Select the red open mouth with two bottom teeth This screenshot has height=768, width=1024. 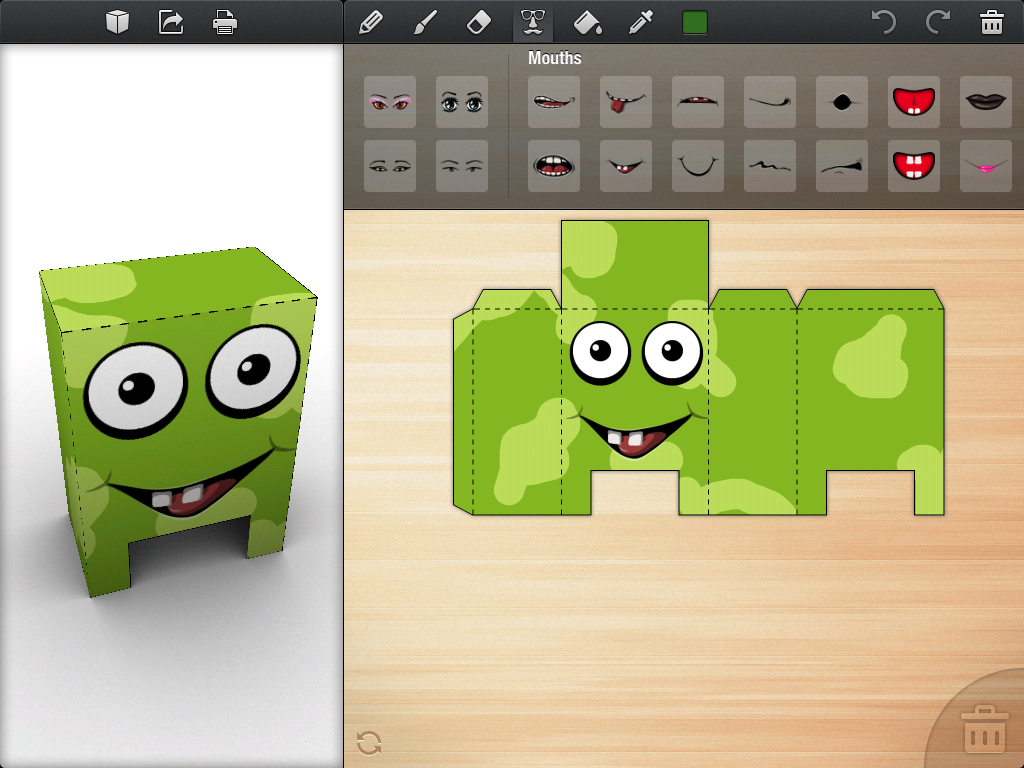914,102
